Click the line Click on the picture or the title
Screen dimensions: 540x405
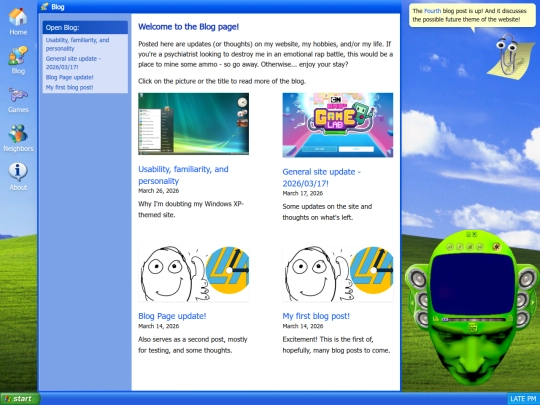222,81
